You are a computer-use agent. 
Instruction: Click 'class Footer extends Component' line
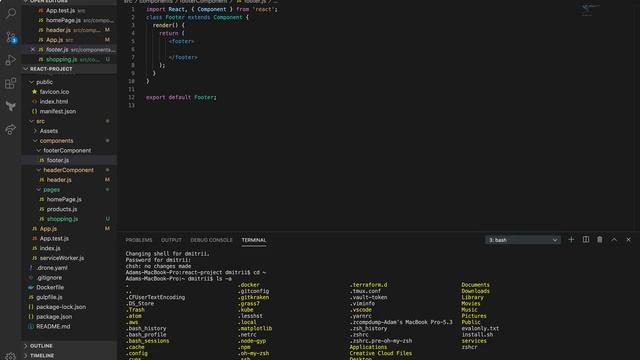click(197, 18)
